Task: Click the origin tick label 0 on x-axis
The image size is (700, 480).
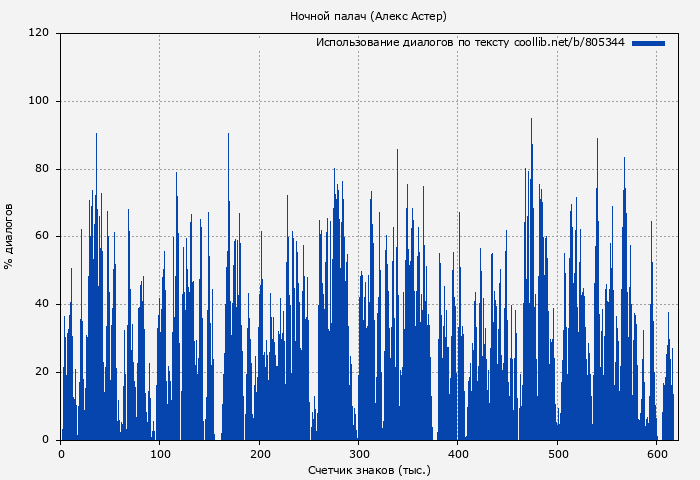Action: [x=61, y=453]
